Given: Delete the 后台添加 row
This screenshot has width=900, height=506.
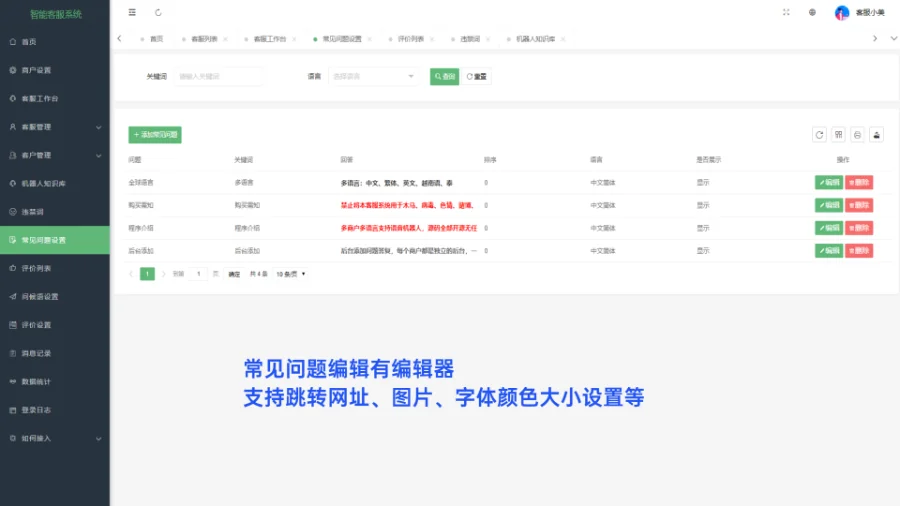Looking at the screenshot, I should (x=859, y=251).
